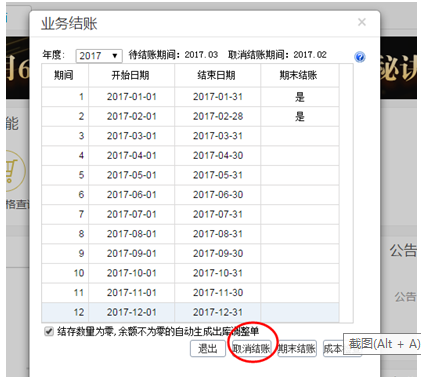The height and width of the screenshot is (377, 421).
Task: Select end date 2017-07-31 cell
Action: point(217,214)
